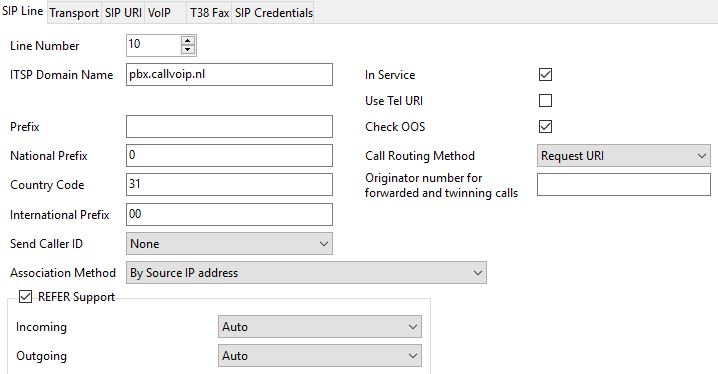Click the Call Routing Method label
The image size is (718, 374).
420,156
